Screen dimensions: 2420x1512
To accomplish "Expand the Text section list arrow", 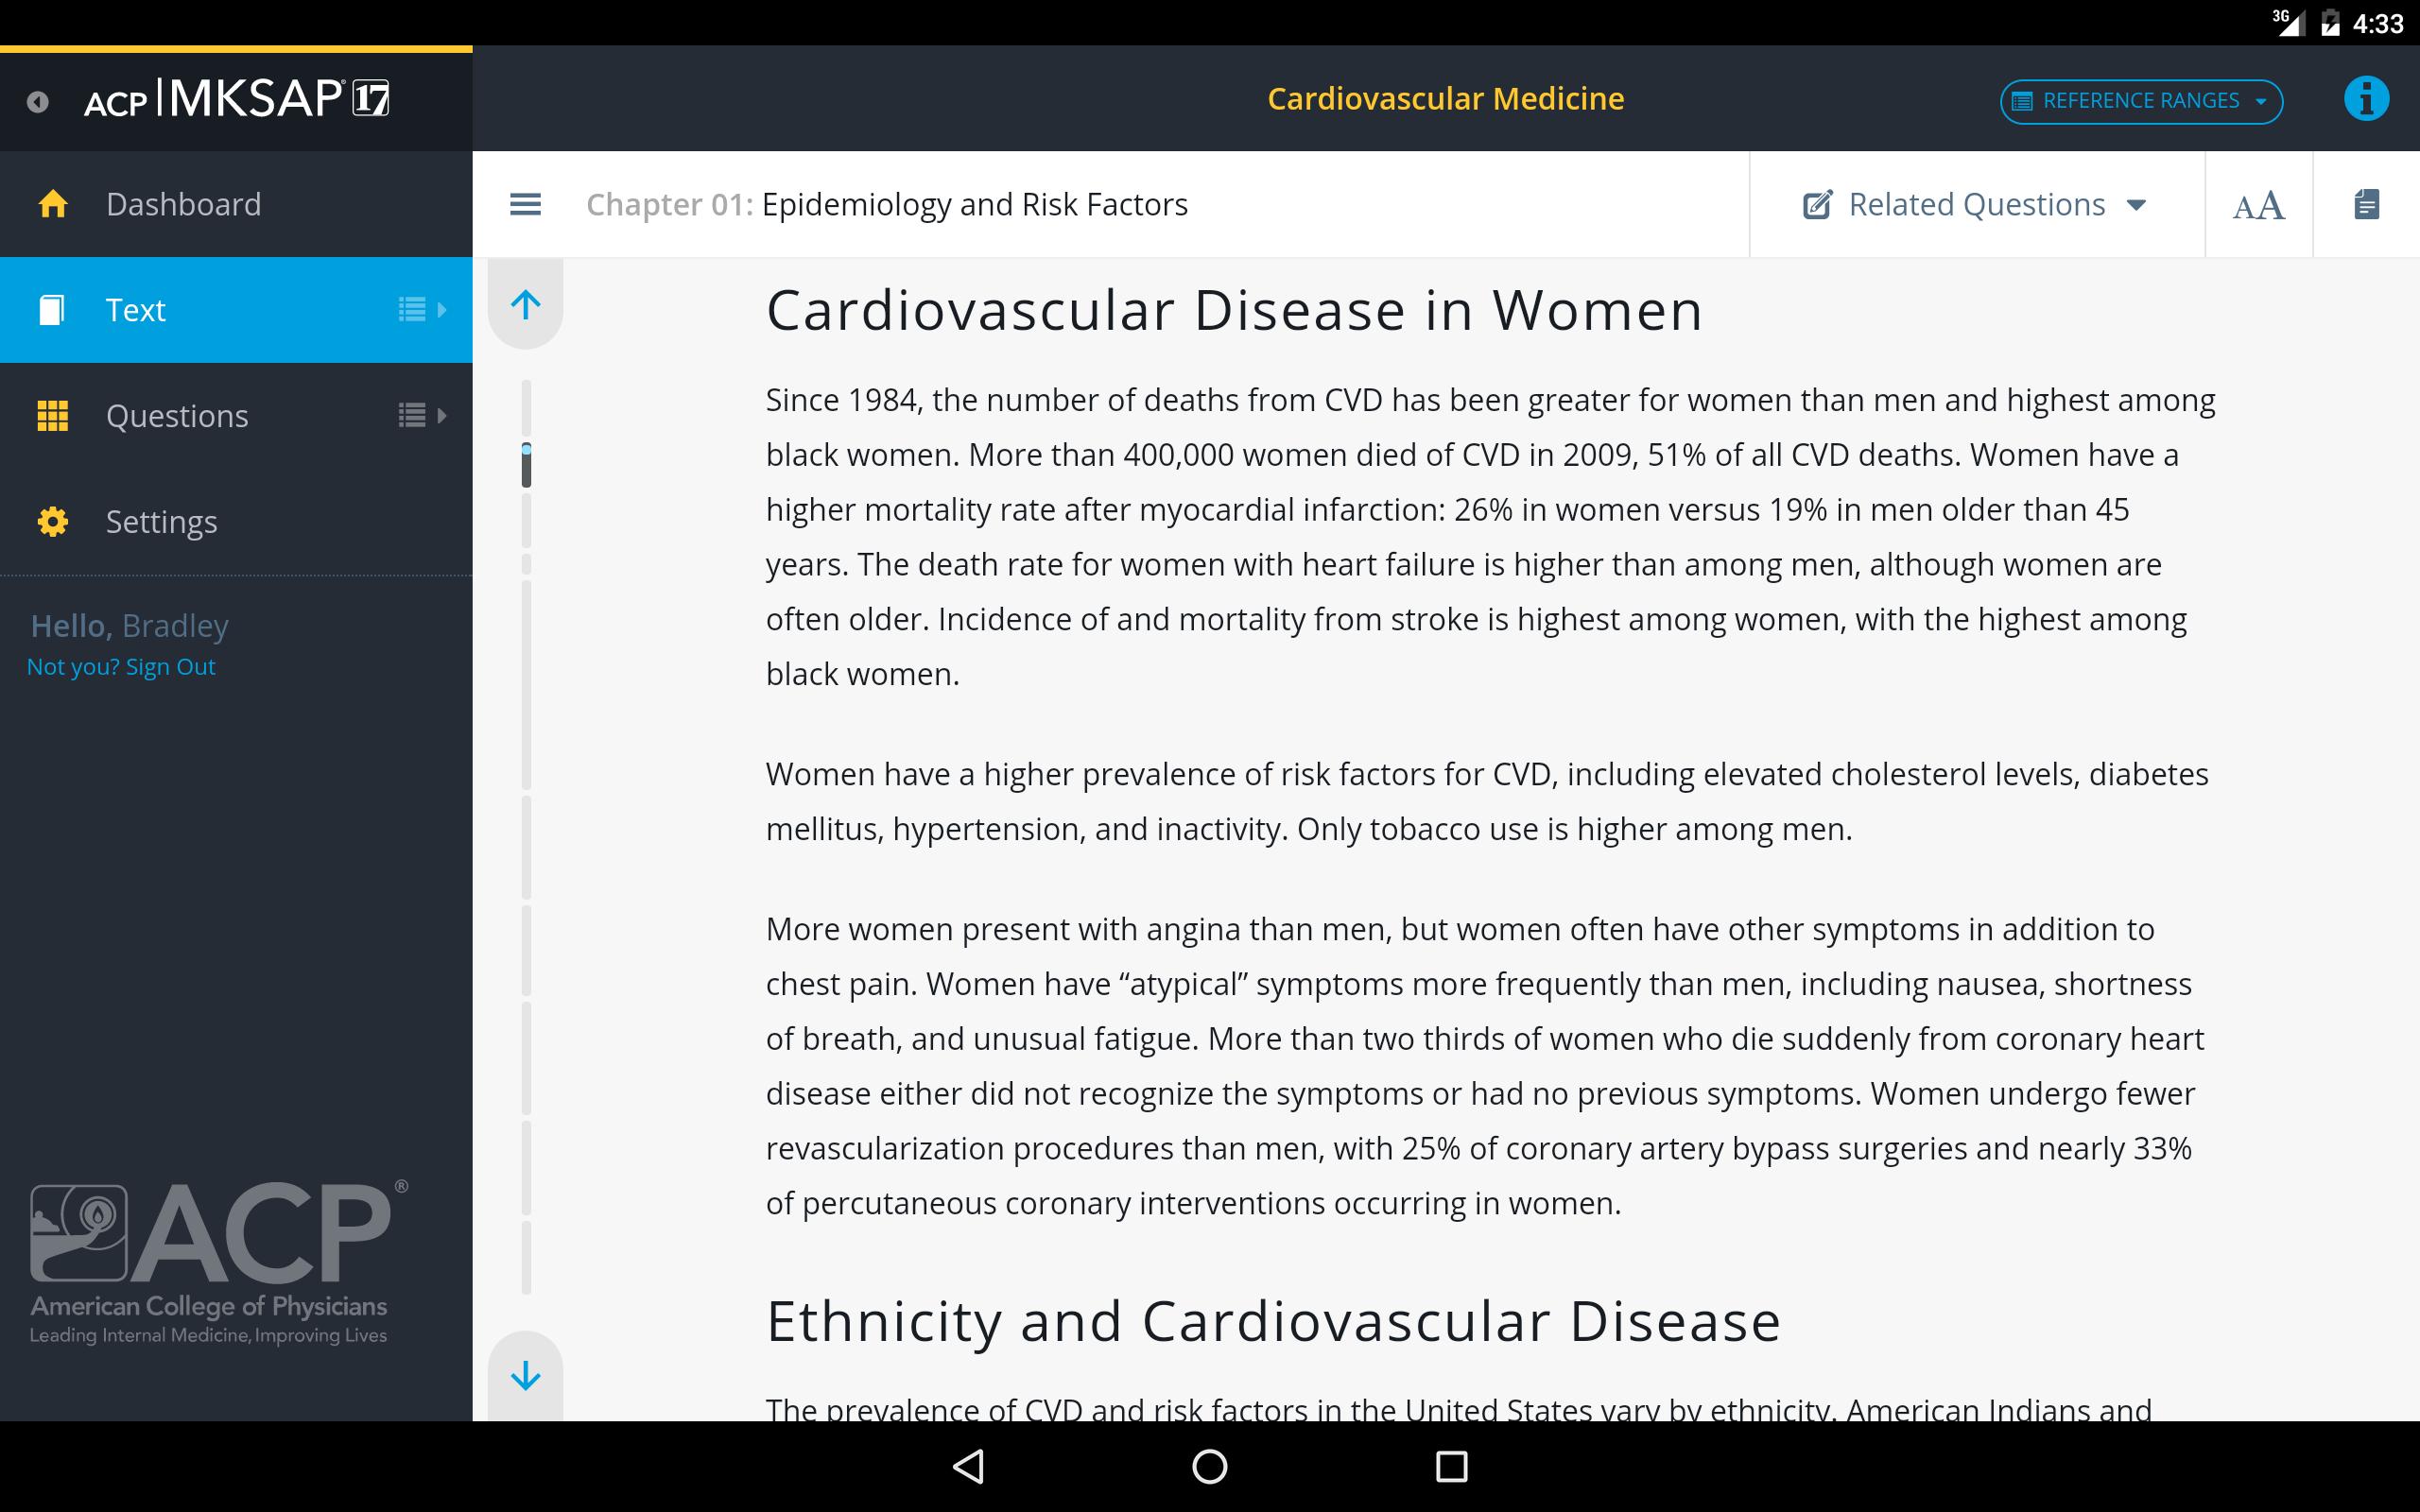I will point(422,310).
